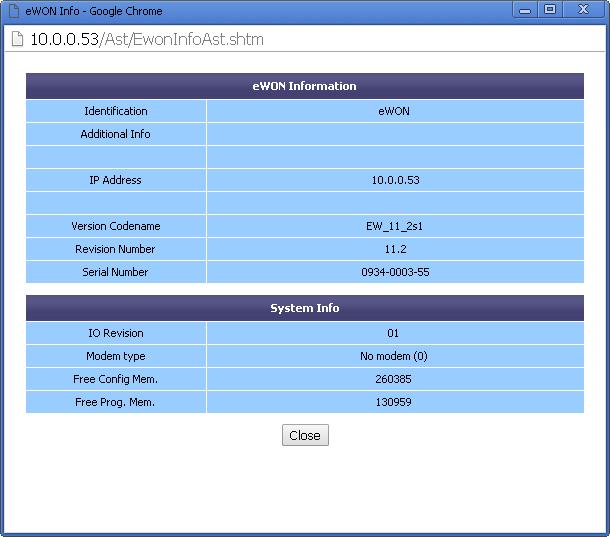Click the 'Free Prog. Mem.' label cell

coord(116,402)
